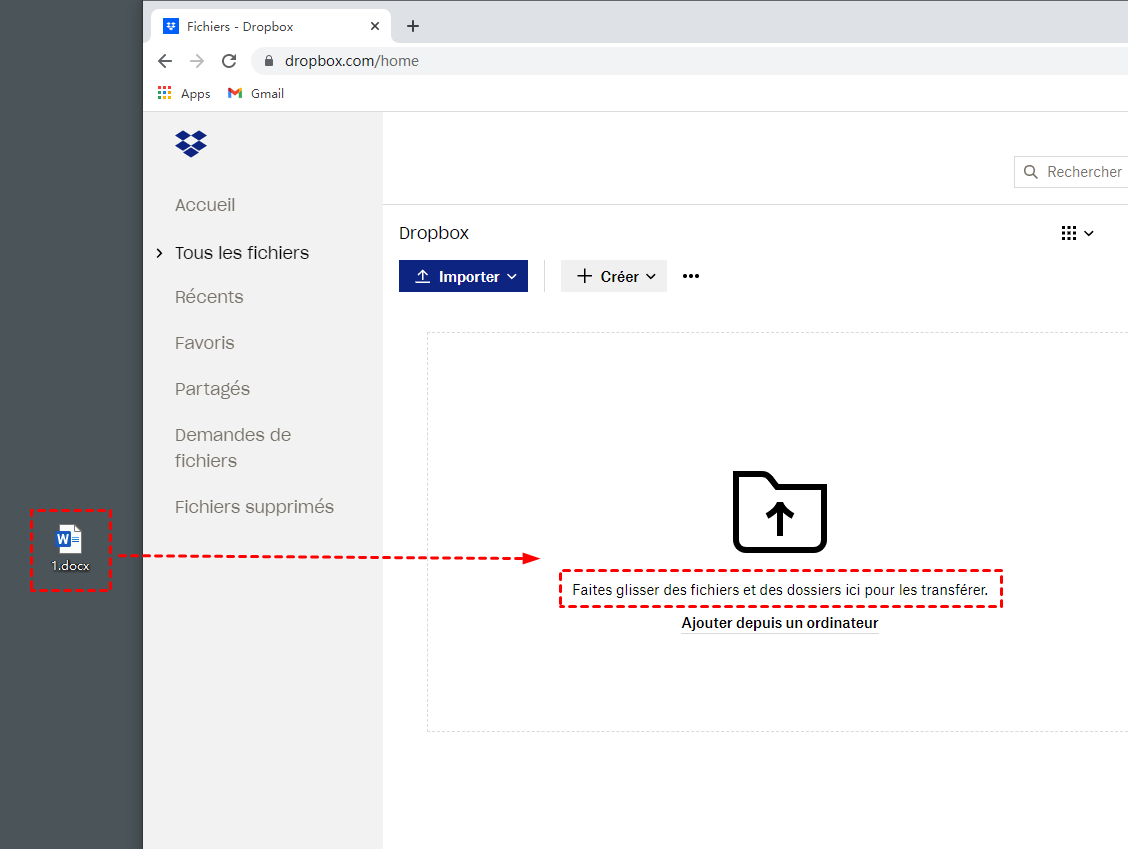Click the upload folder icon
1128x849 pixels.
coord(780,512)
